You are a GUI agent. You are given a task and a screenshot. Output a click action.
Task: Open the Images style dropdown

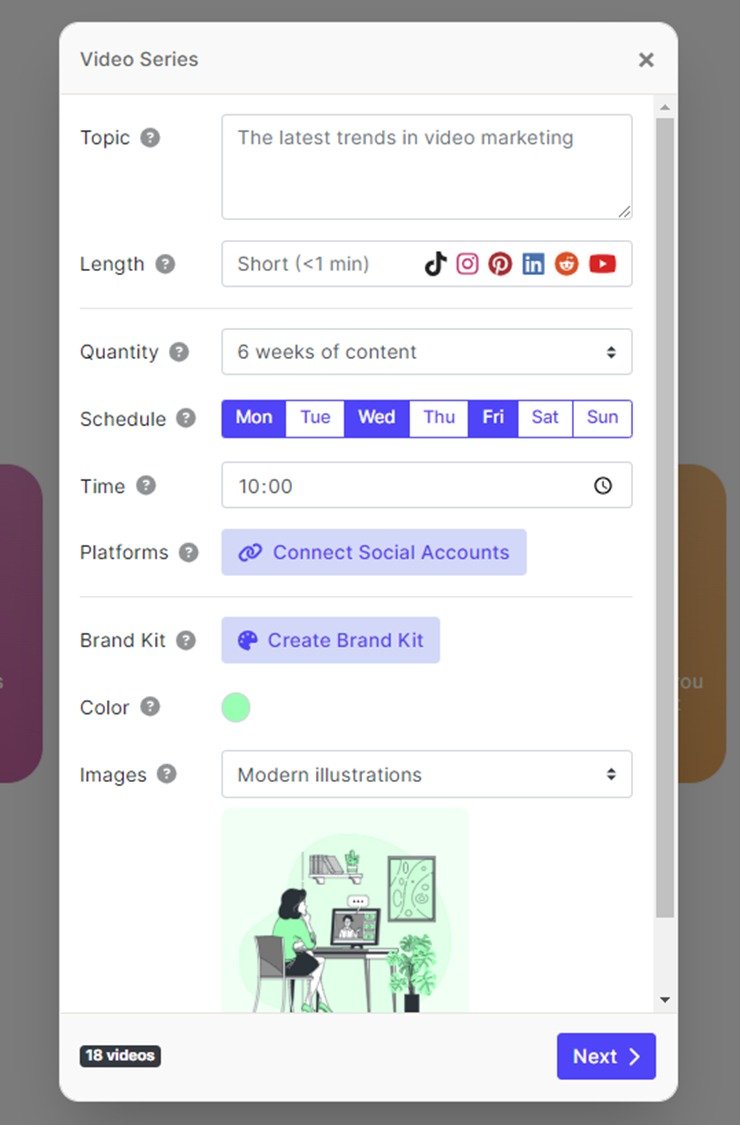point(427,774)
